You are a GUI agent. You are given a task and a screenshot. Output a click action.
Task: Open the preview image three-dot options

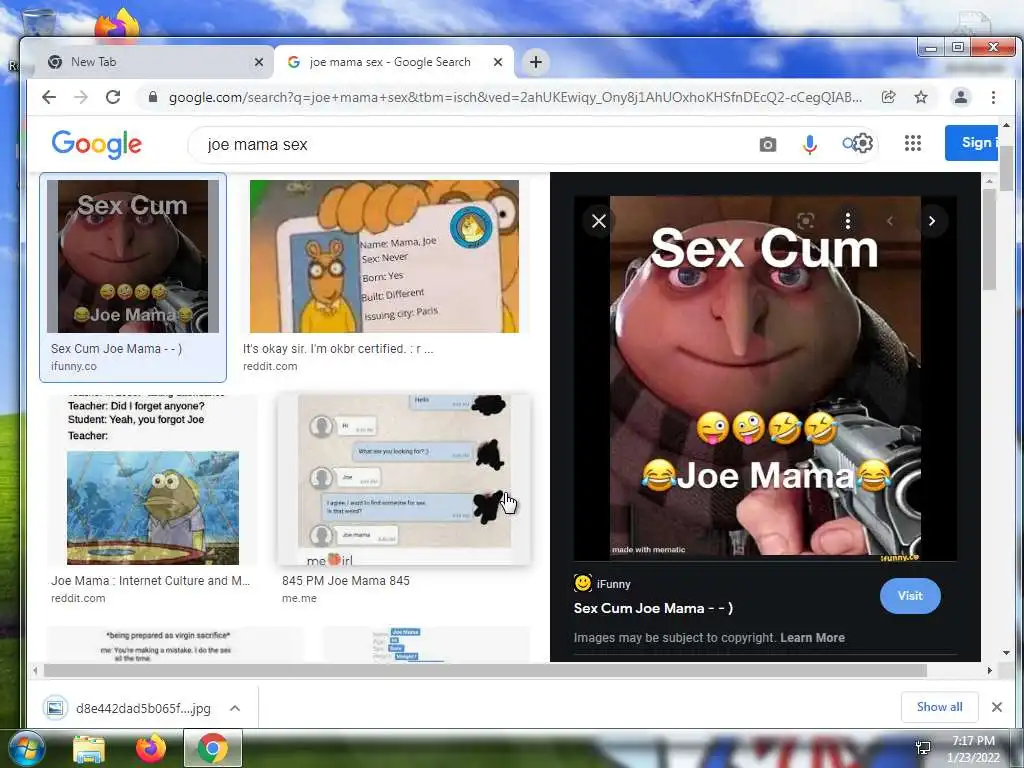tap(848, 221)
